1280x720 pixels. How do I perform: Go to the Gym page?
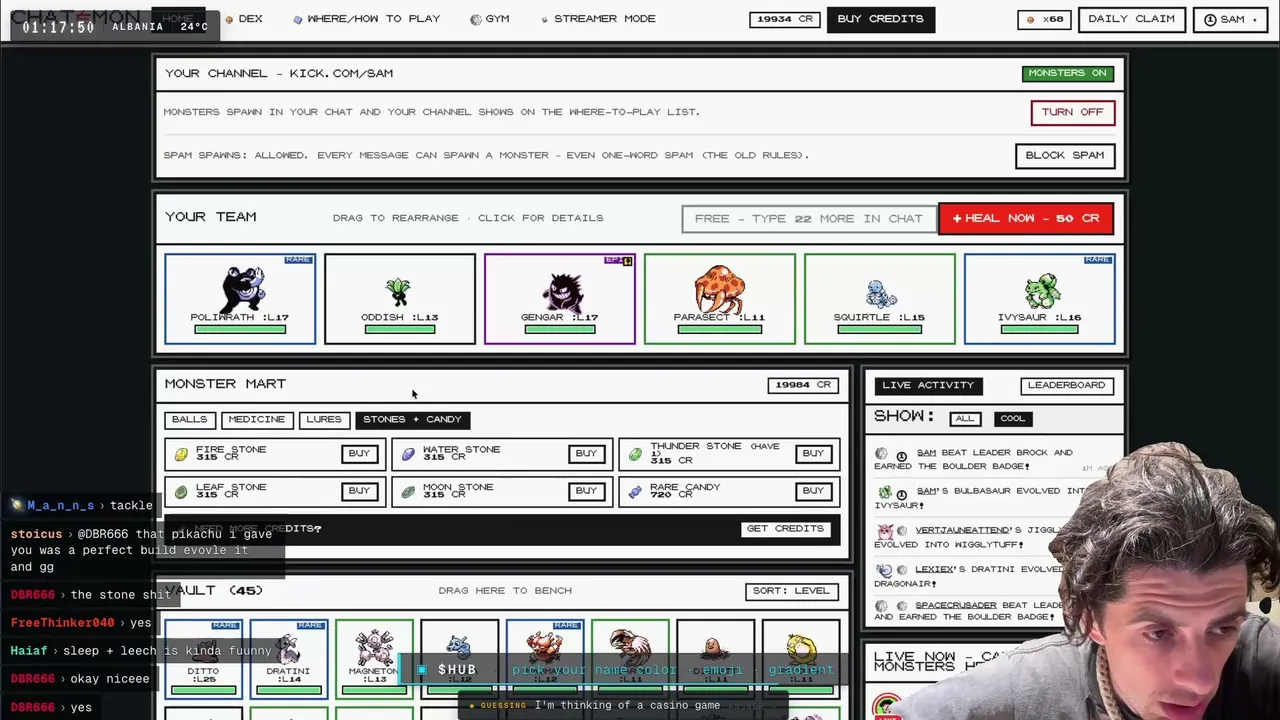(x=490, y=19)
